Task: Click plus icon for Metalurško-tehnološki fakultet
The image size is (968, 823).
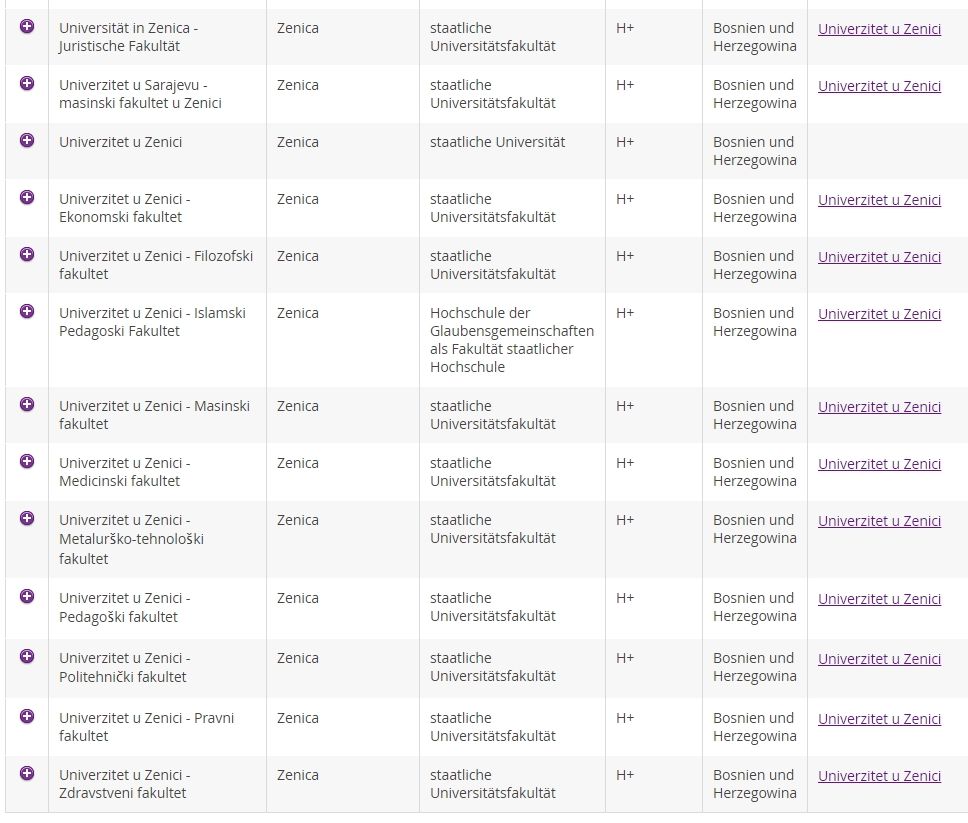Action: tap(27, 519)
